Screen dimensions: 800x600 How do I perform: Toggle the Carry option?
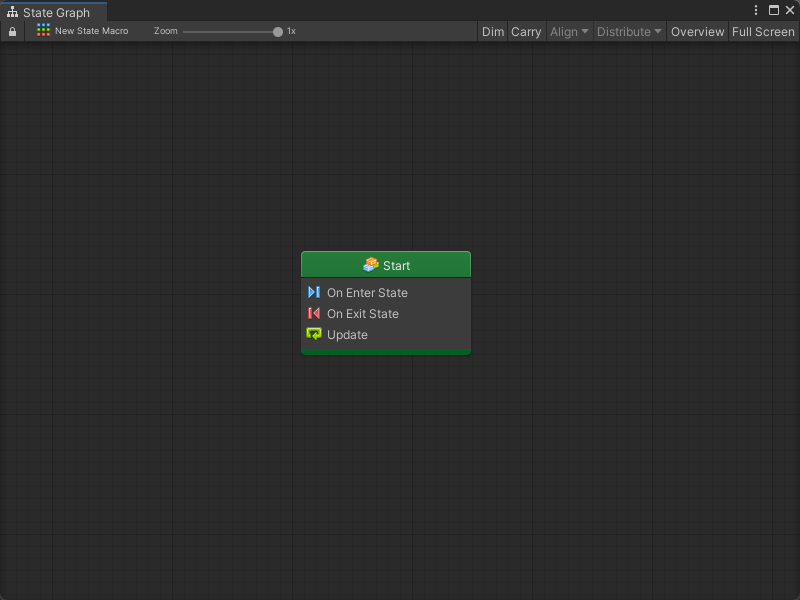tap(526, 32)
